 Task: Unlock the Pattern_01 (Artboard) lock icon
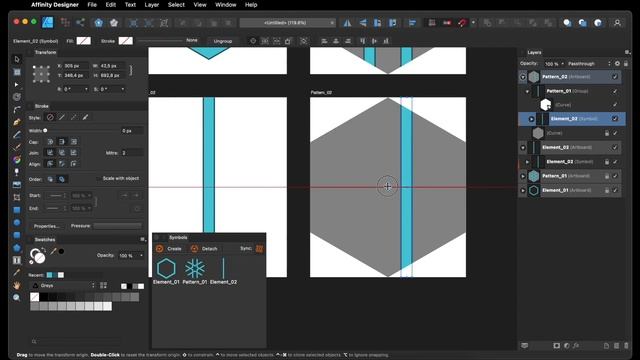pos(607,176)
